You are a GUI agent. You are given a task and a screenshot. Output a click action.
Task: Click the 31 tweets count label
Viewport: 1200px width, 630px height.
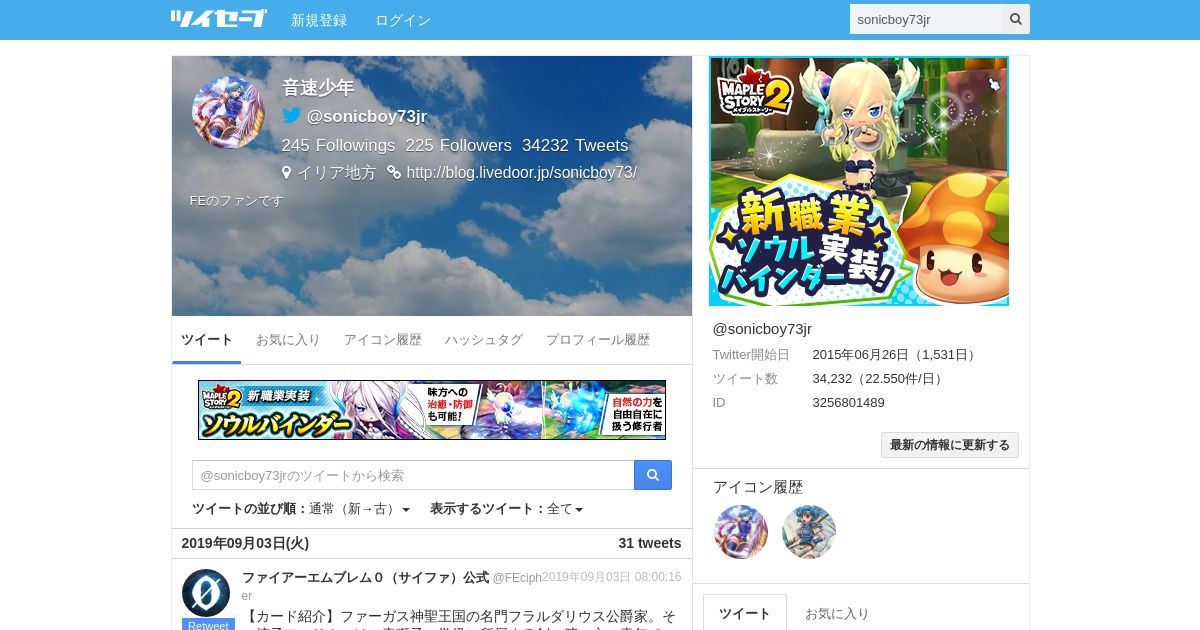click(650, 543)
